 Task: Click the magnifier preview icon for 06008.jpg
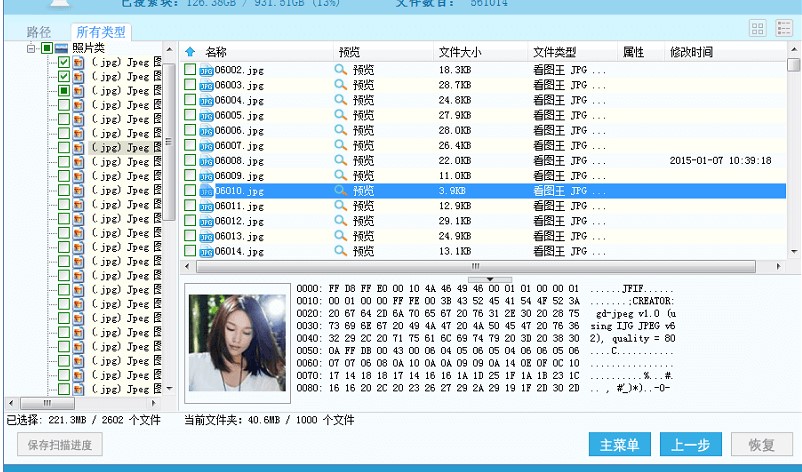point(341,161)
